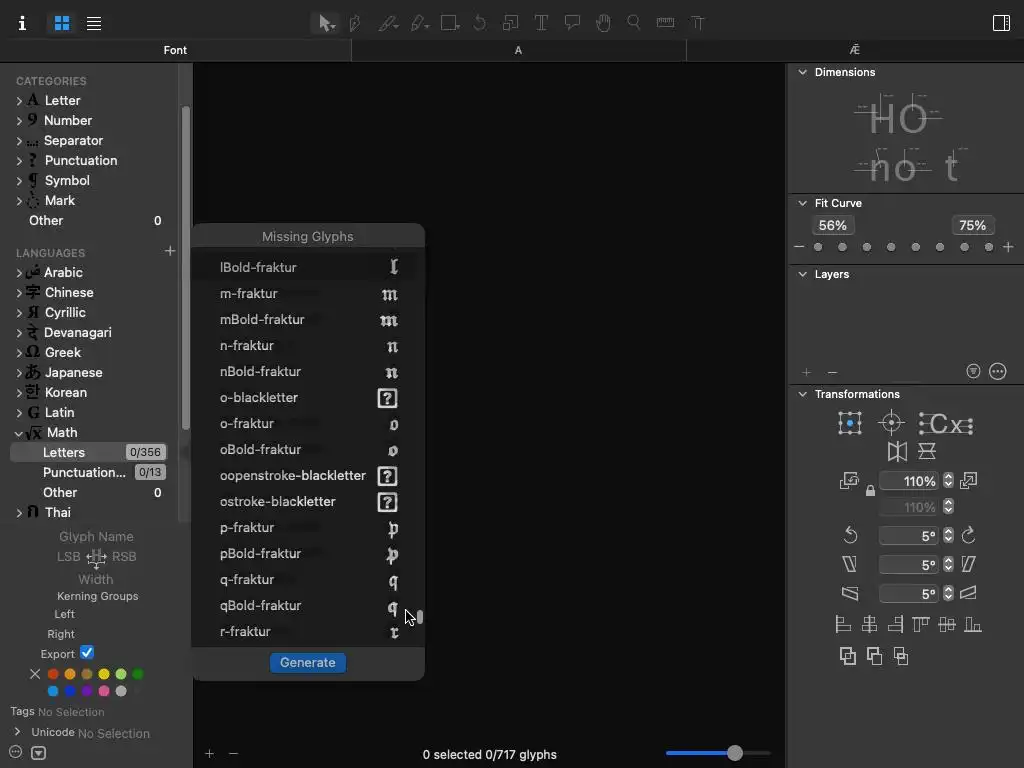
Task: Click the top 110% scale field
Action: tap(909, 481)
